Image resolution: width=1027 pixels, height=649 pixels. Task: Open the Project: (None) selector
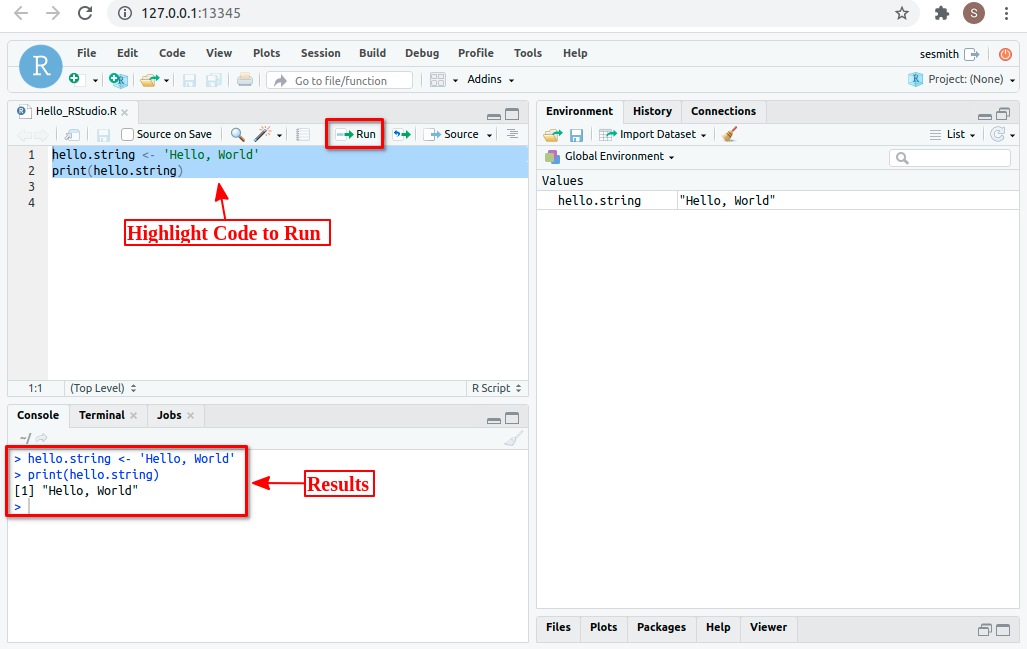pos(966,78)
